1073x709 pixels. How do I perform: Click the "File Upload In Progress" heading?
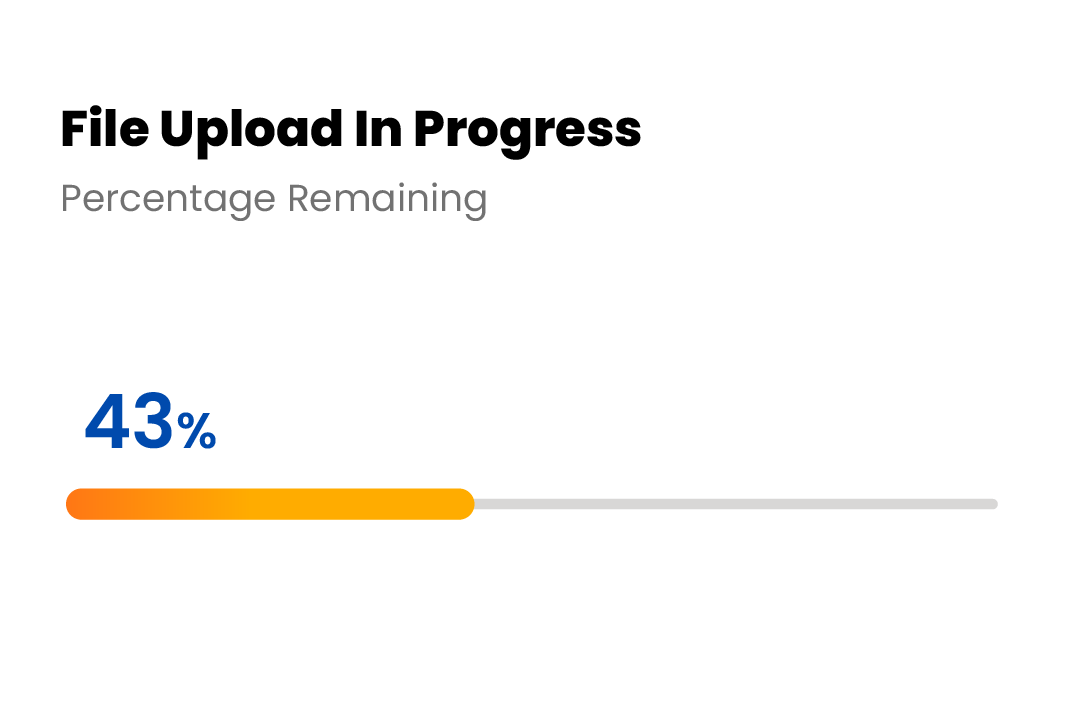click(350, 131)
